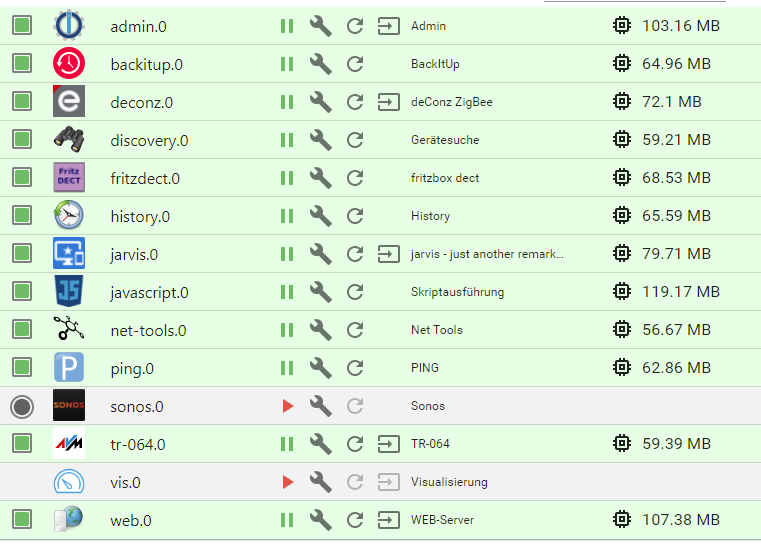Screen dimensions: 761x547
Task: Pause the web.0 instance
Action: (x=287, y=520)
